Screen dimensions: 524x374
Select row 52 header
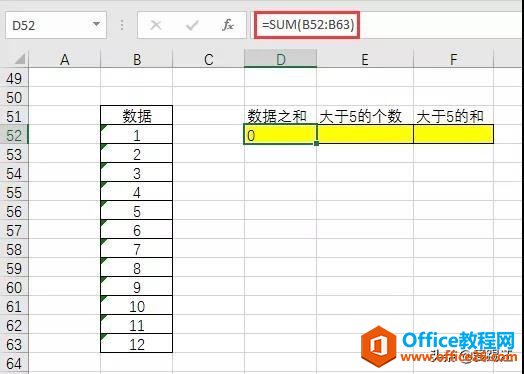point(14,135)
